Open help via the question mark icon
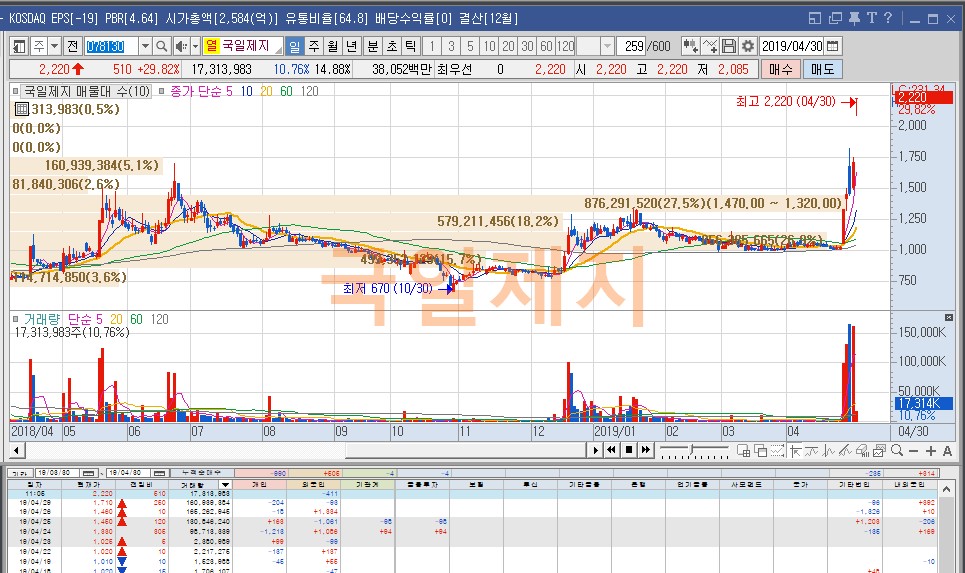The image size is (965, 573). click(887, 18)
